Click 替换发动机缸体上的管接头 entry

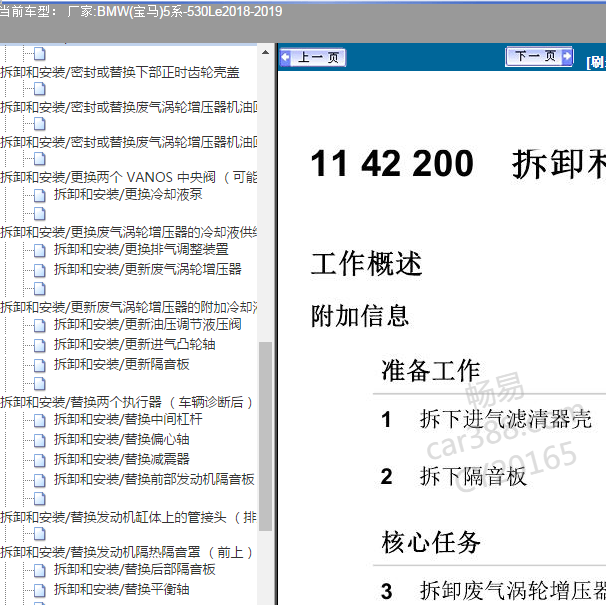point(128,517)
